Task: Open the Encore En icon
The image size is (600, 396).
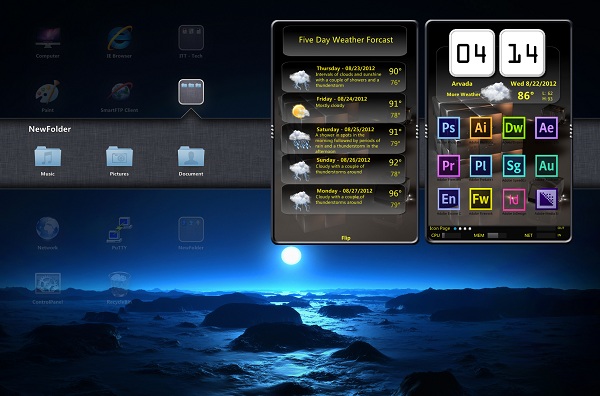Action: click(x=448, y=199)
